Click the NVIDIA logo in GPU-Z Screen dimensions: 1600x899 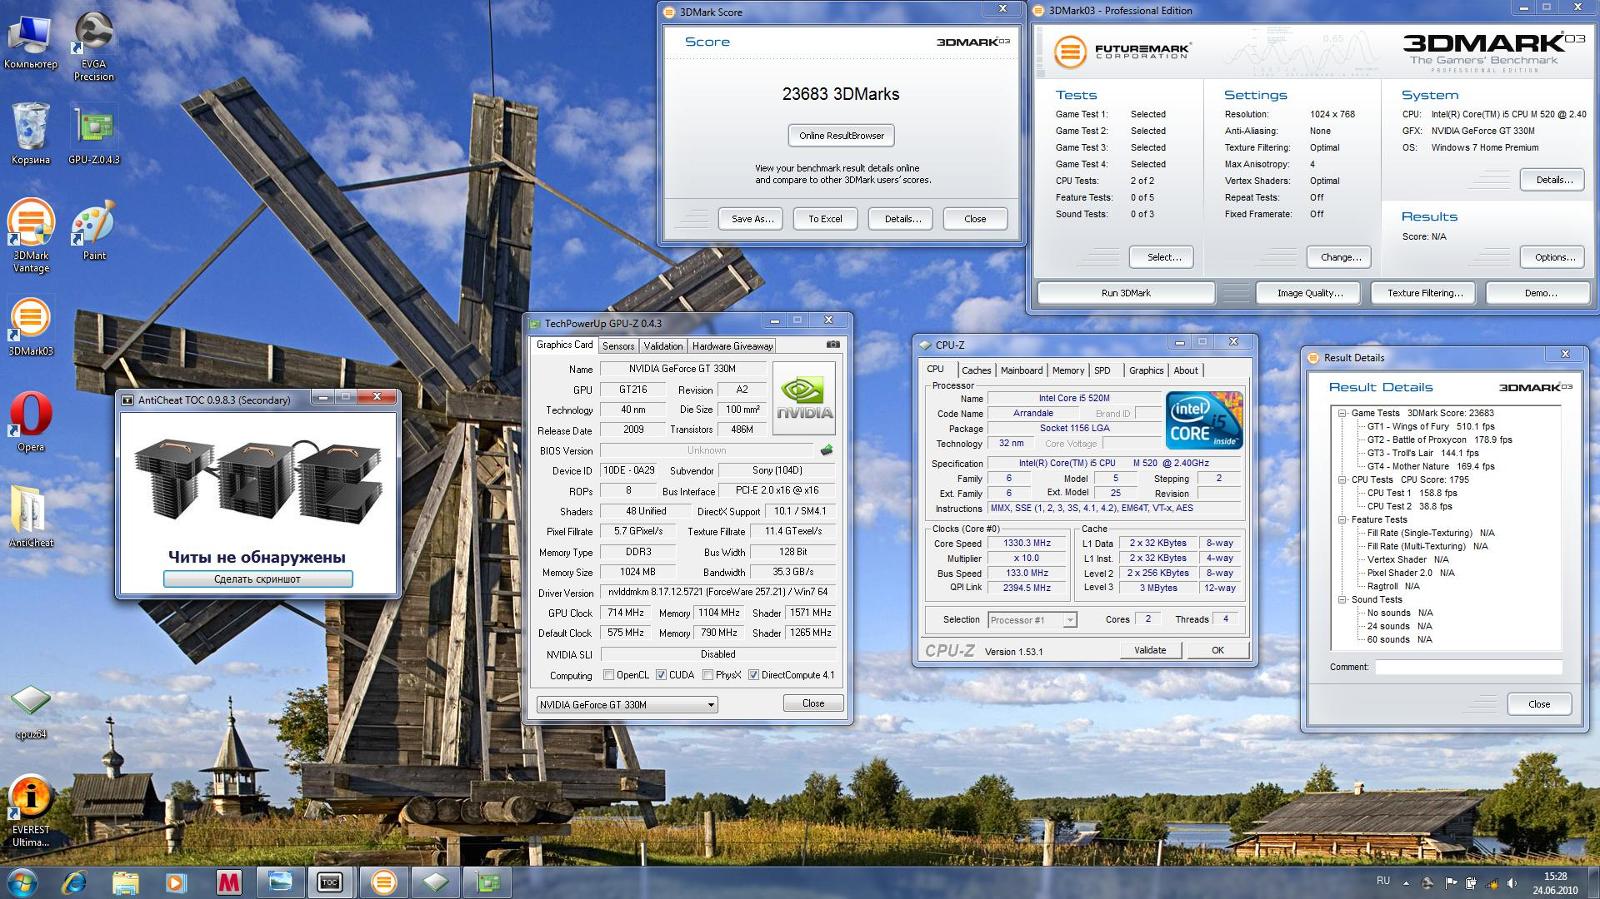pos(805,397)
